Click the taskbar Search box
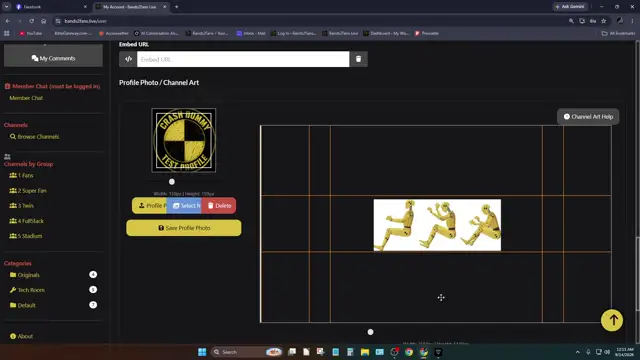 pyautogui.click(x=247, y=352)
